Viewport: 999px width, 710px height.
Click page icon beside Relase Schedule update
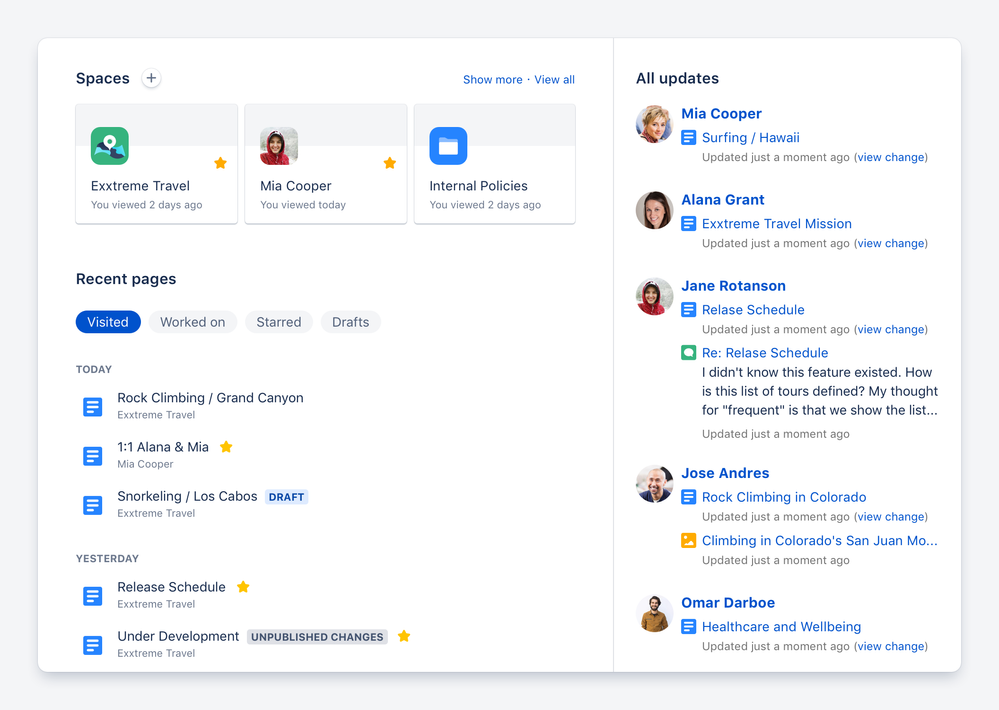click(689, 310)
